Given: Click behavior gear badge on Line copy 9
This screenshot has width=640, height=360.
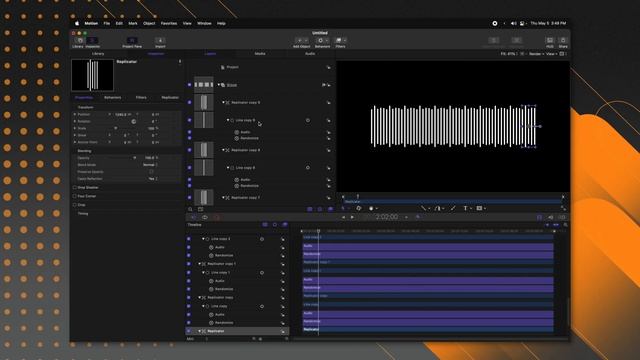Looking at the screenshot, I should click(x=308, y=120).
